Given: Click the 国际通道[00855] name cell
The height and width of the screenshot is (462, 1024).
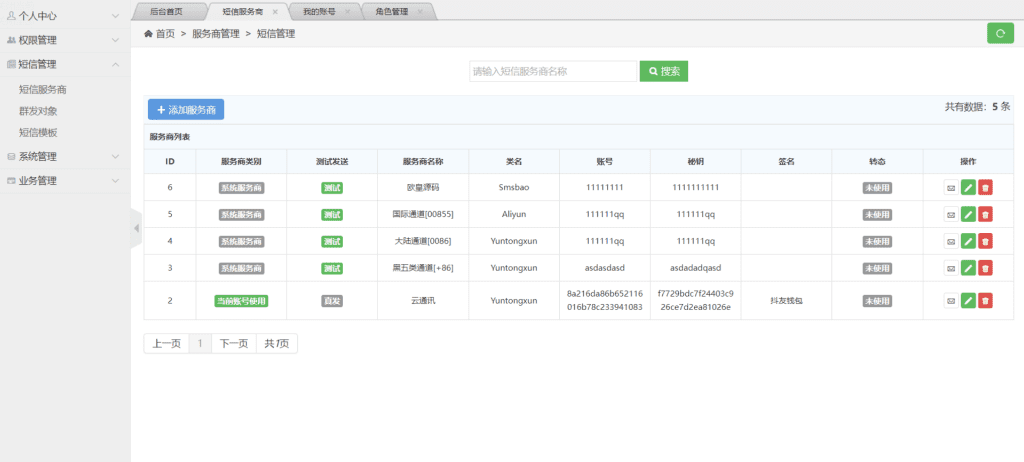Looking at the screenshot, I should pyautogui.click(x=423, y=214).
